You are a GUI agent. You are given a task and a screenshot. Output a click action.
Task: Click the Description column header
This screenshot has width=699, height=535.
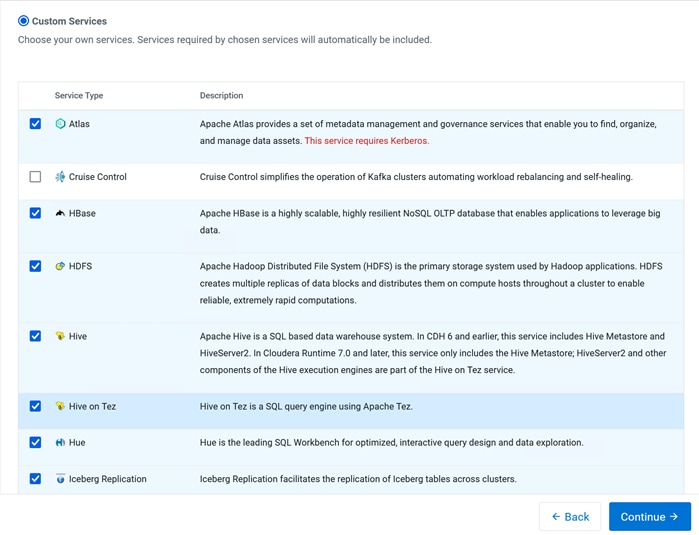click(x=222, y=95)
